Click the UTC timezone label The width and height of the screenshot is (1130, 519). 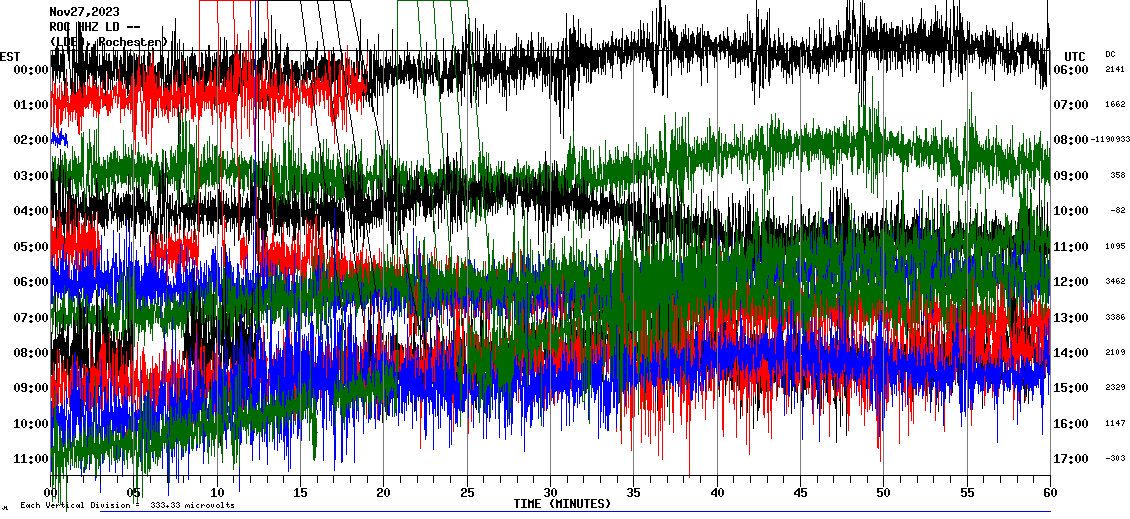(1075, 56)
